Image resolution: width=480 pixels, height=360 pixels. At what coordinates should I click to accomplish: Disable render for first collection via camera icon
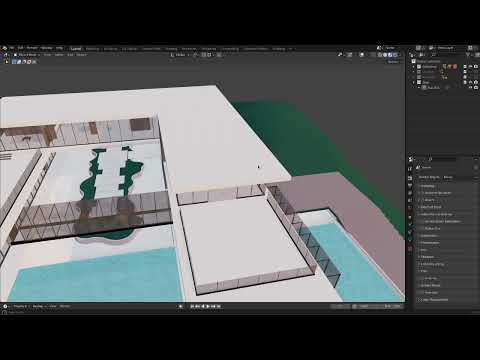(476, 67)
